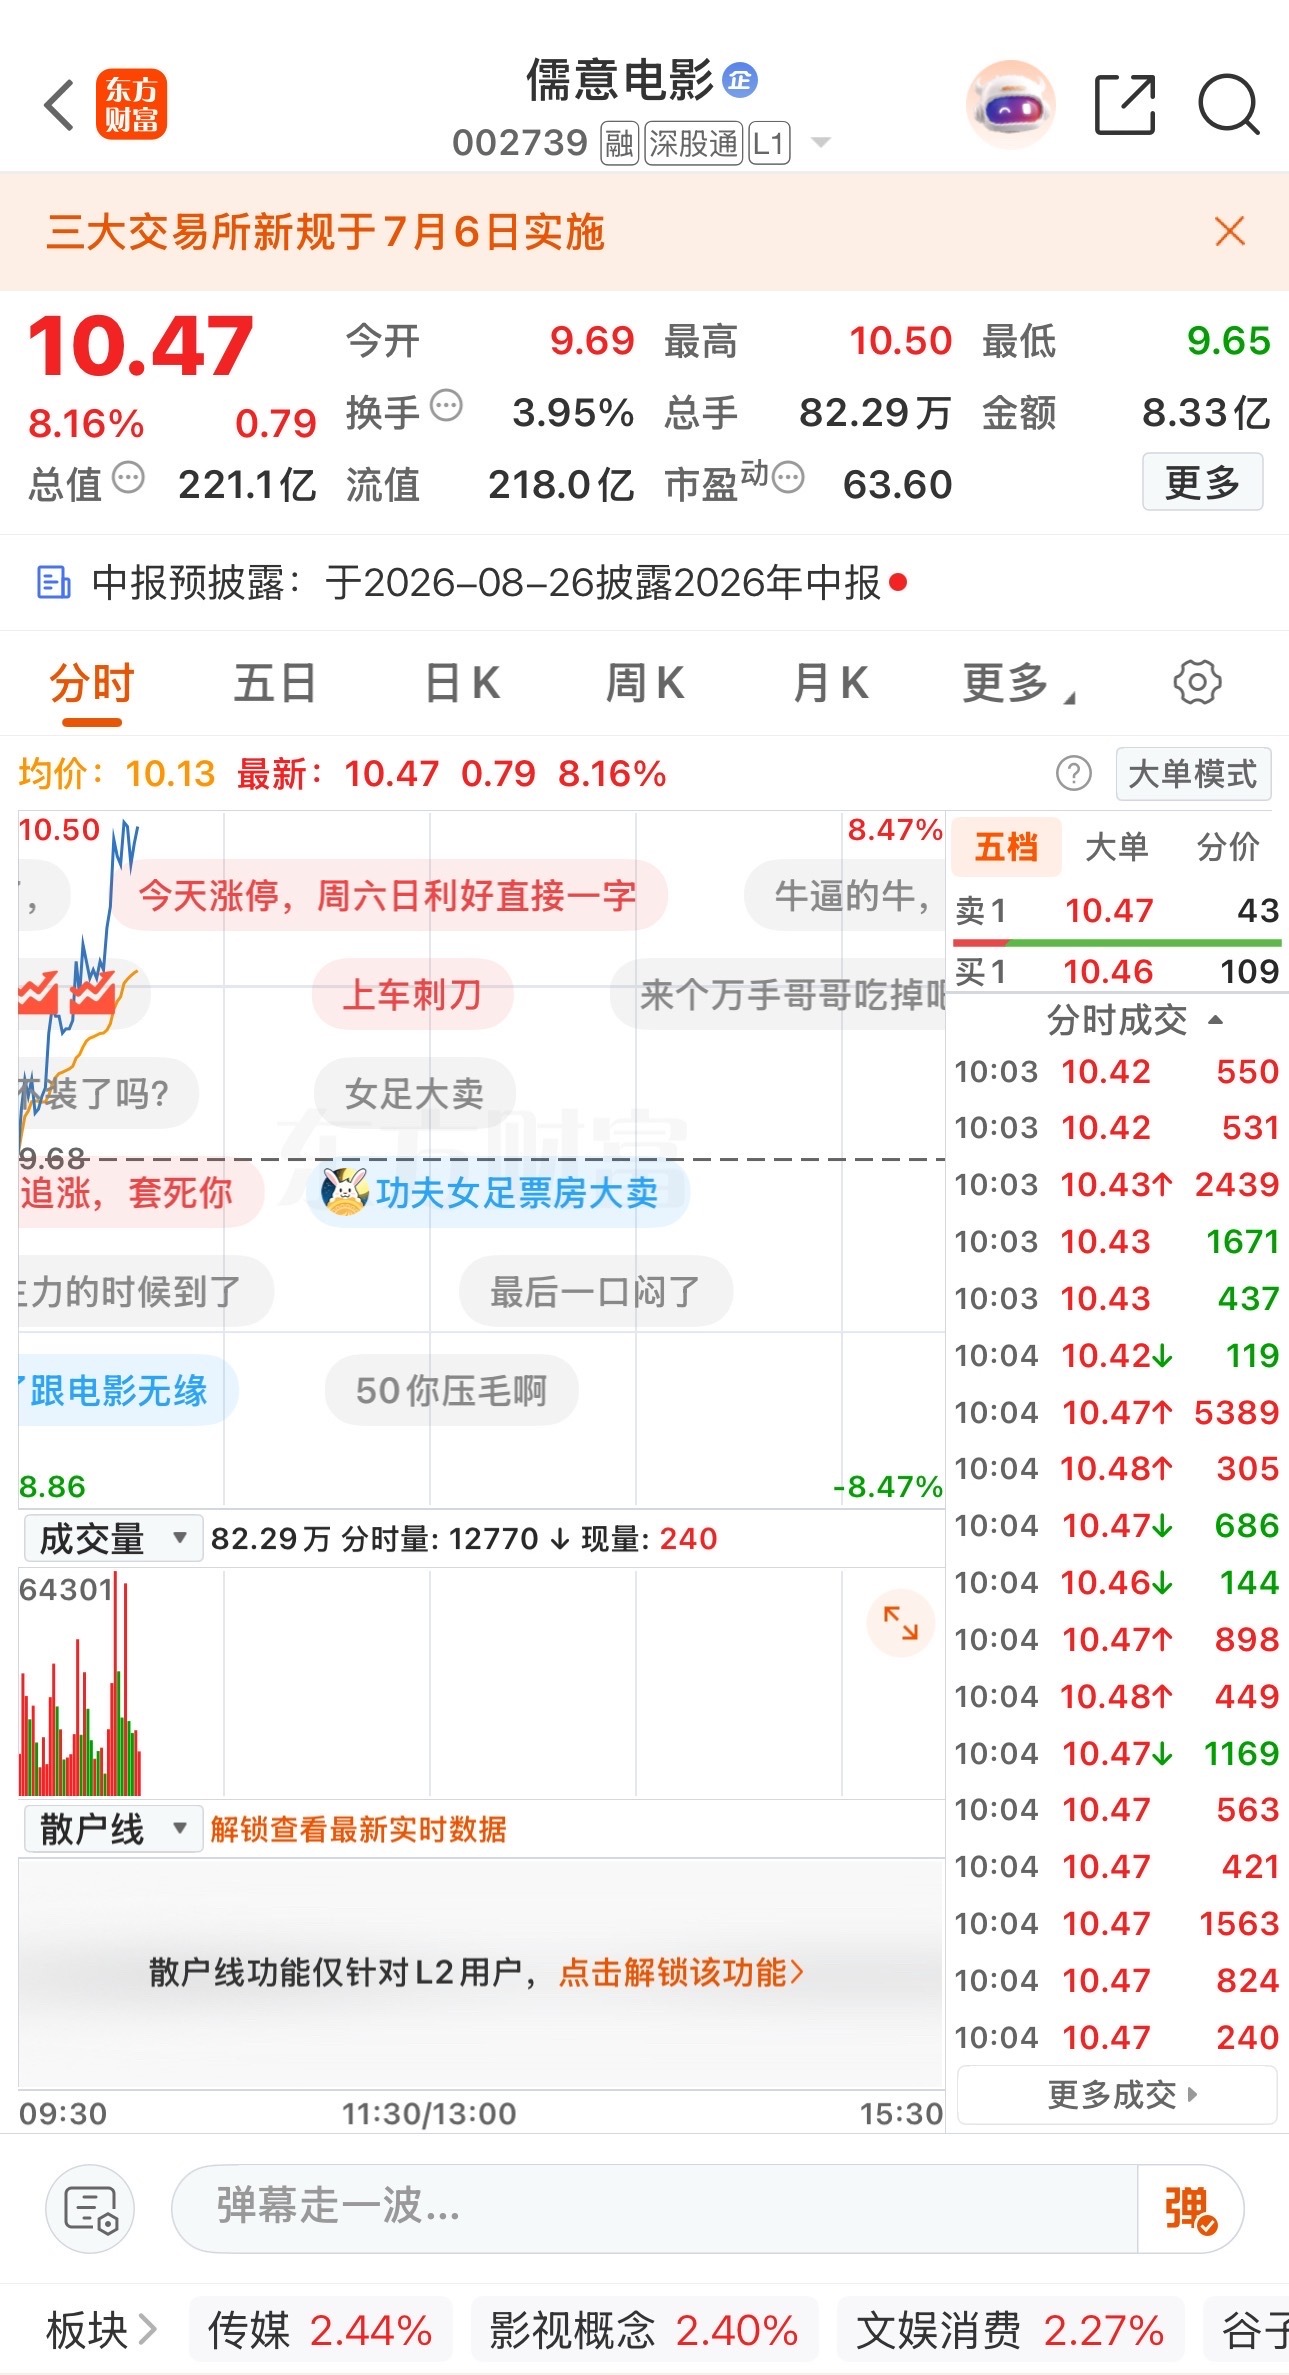Tap the red chart-up icon on bullet comment
The width and height of the screenshot is (1289, 2375).
92,993
